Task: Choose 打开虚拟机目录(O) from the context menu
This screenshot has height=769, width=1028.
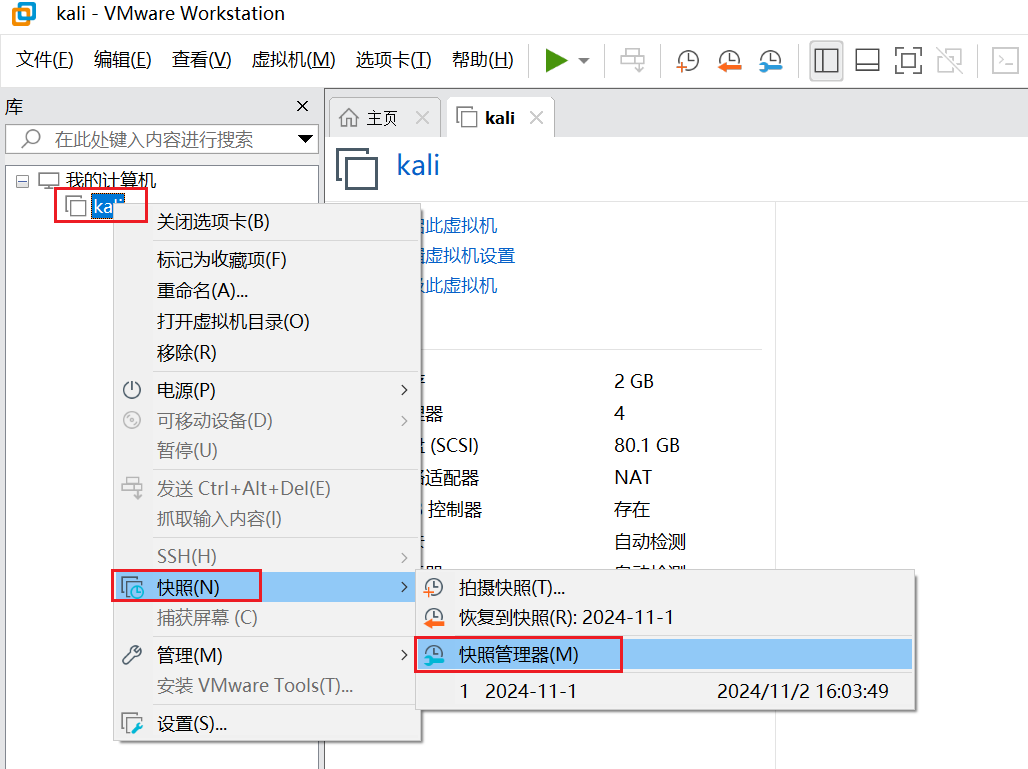Action: [267, 321]
